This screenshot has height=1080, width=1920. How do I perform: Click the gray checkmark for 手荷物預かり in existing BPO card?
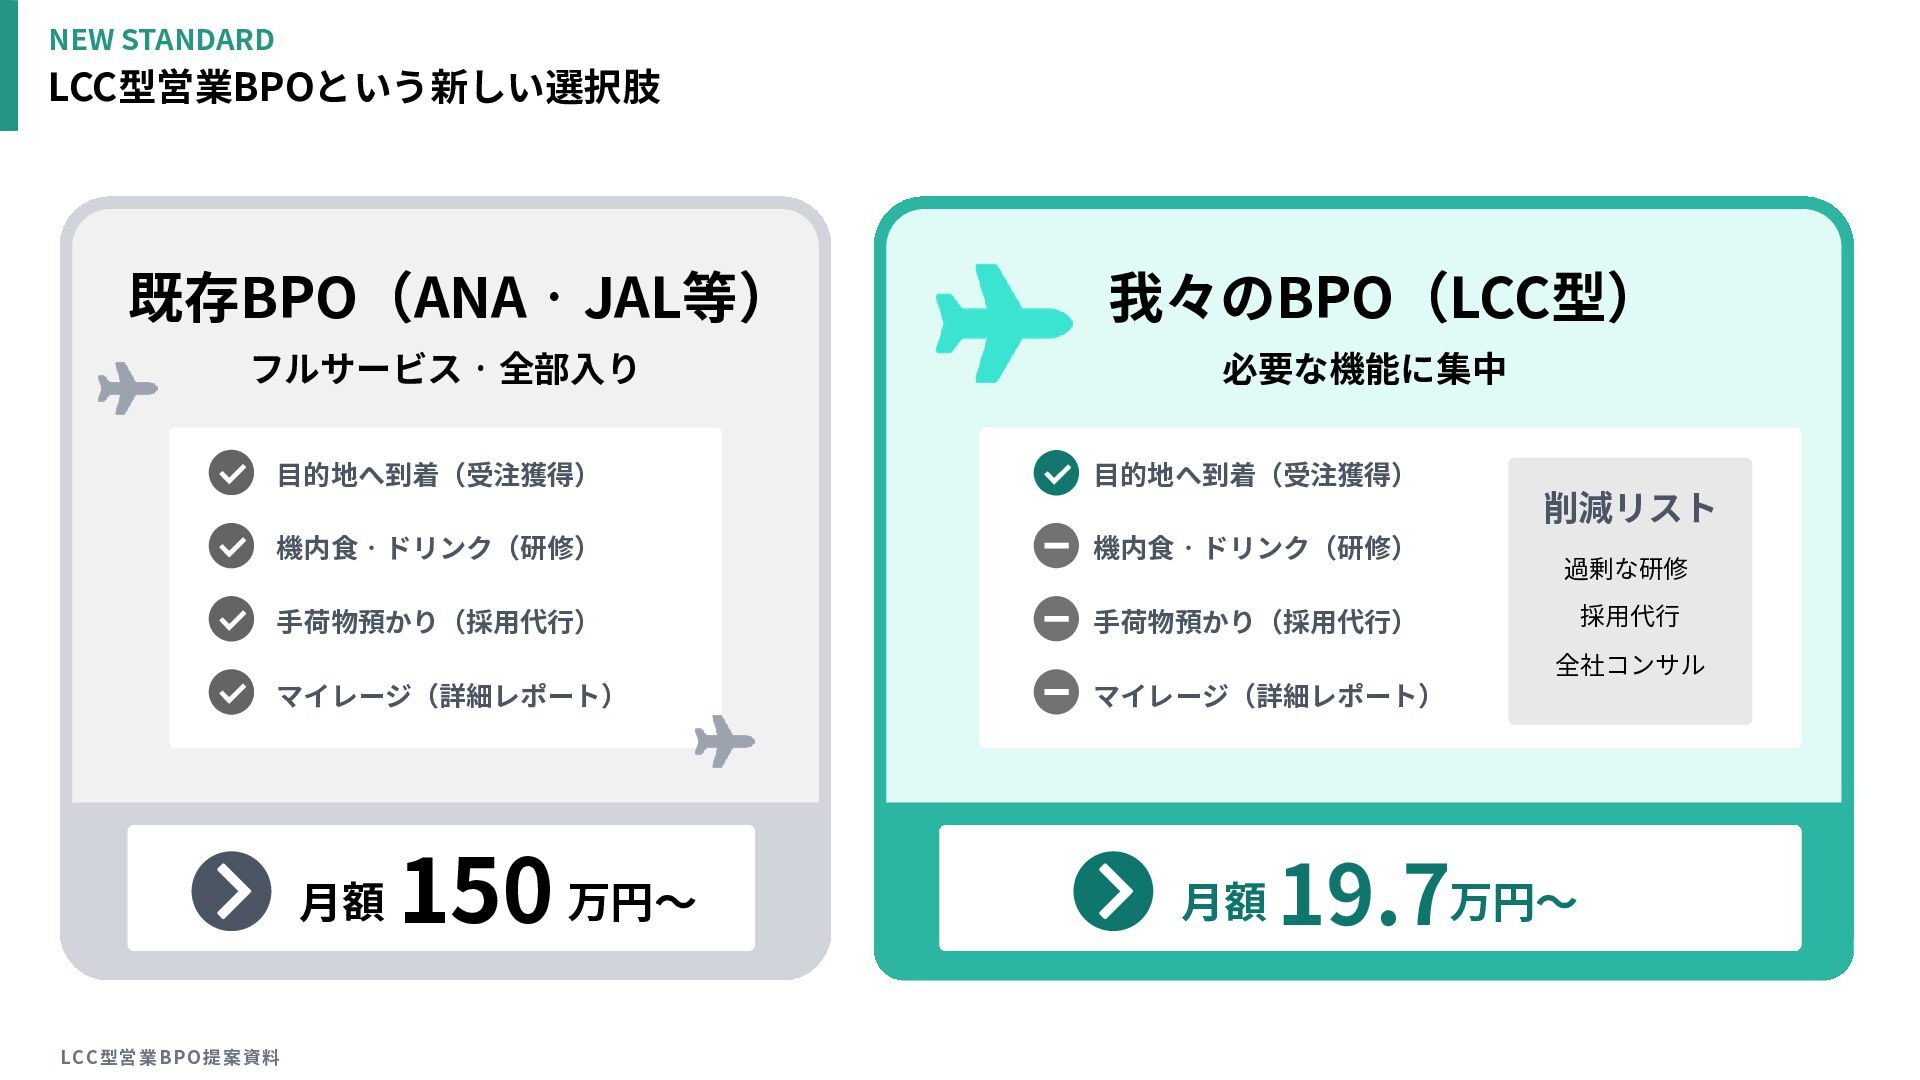point(231,620)
